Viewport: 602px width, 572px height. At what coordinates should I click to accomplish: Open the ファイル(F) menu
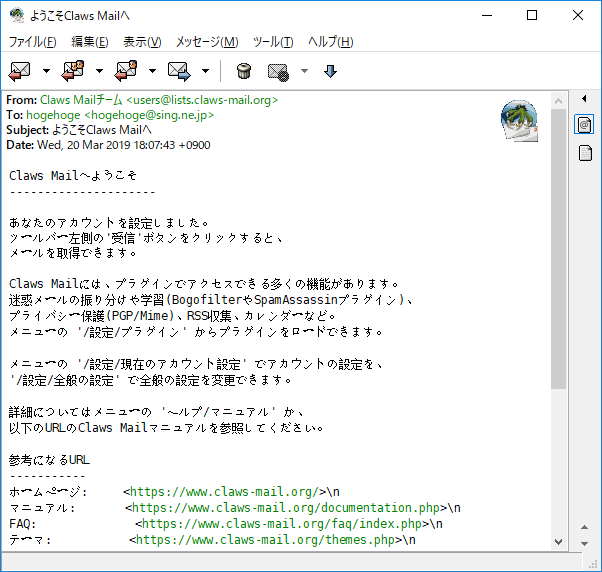pos(33,41)
